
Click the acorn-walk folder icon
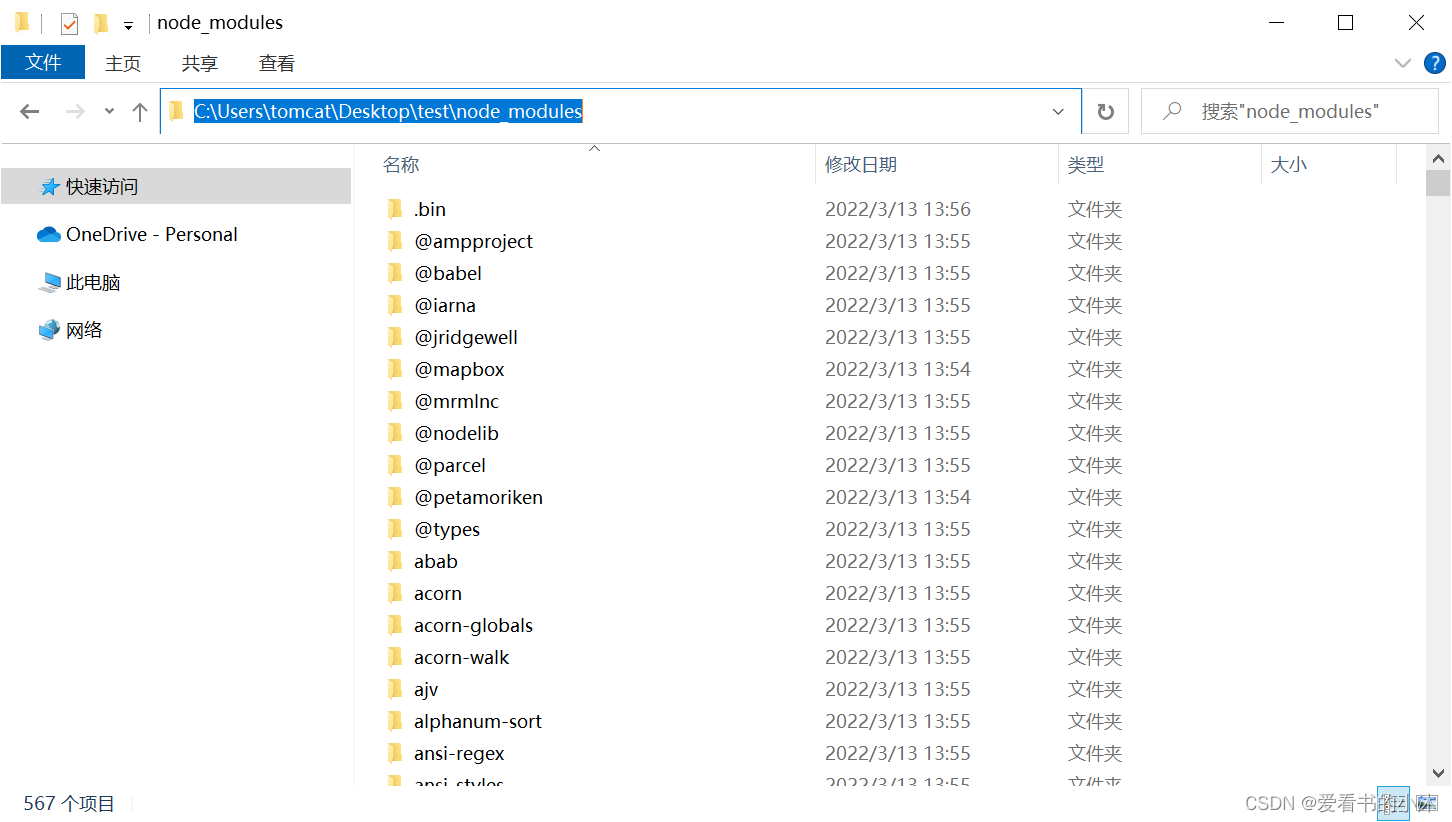[395, 657]
